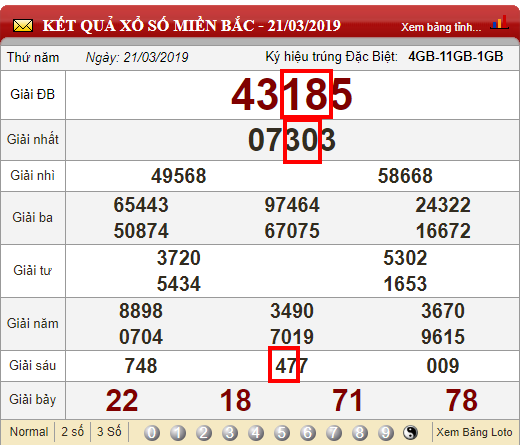Select digit 1 ball filter
Image resolution: width=520 pixels, height=445 pixels.
tap(178, 433)
